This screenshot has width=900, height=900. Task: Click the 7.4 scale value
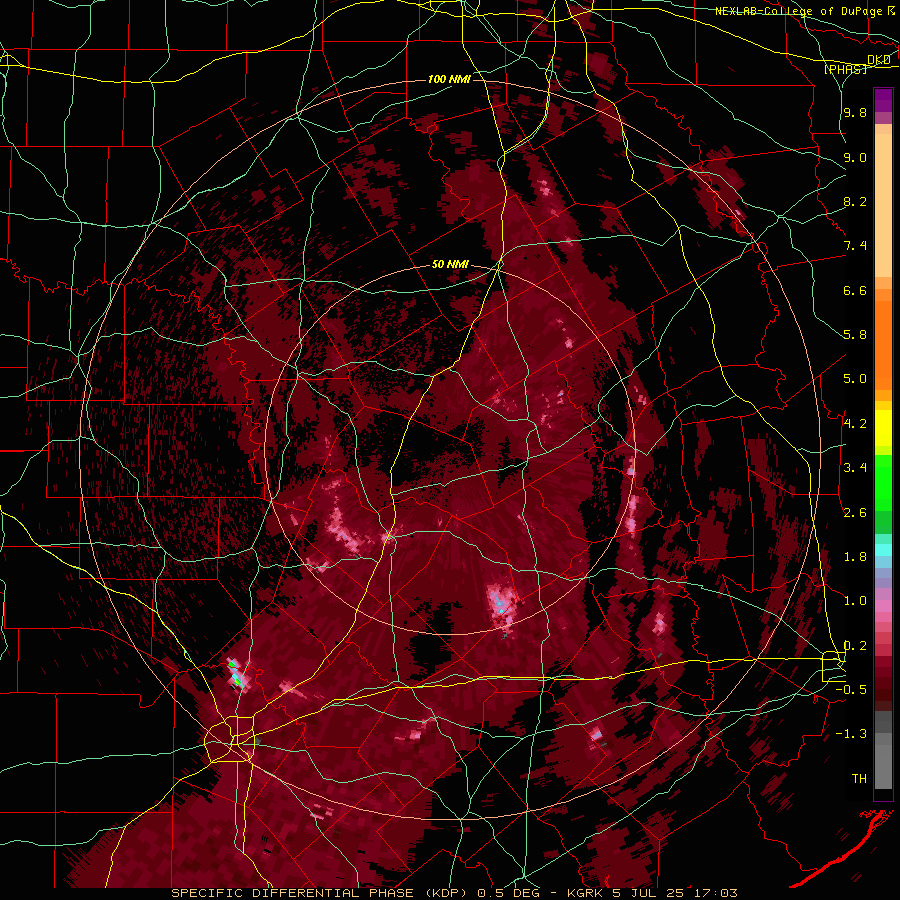point(855,246)
